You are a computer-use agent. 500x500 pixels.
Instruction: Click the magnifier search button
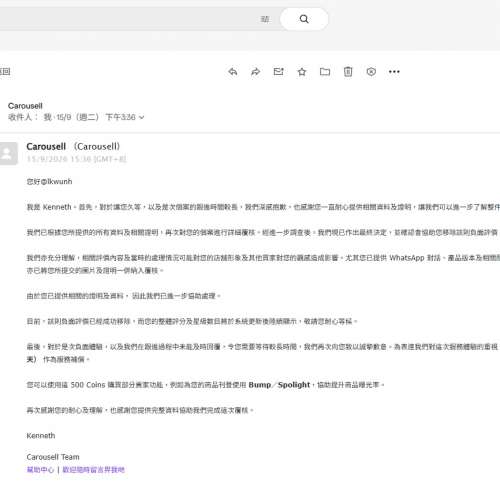[x=304, y=19]
